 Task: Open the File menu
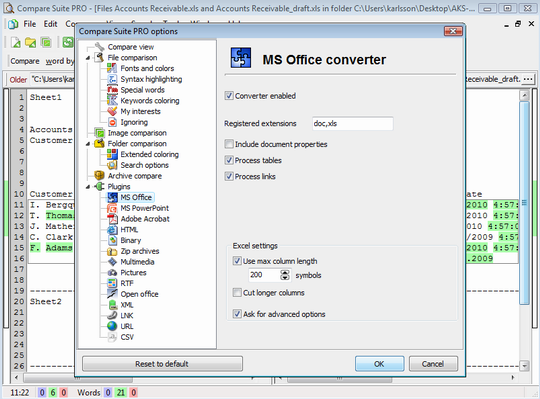coord(30,24)
